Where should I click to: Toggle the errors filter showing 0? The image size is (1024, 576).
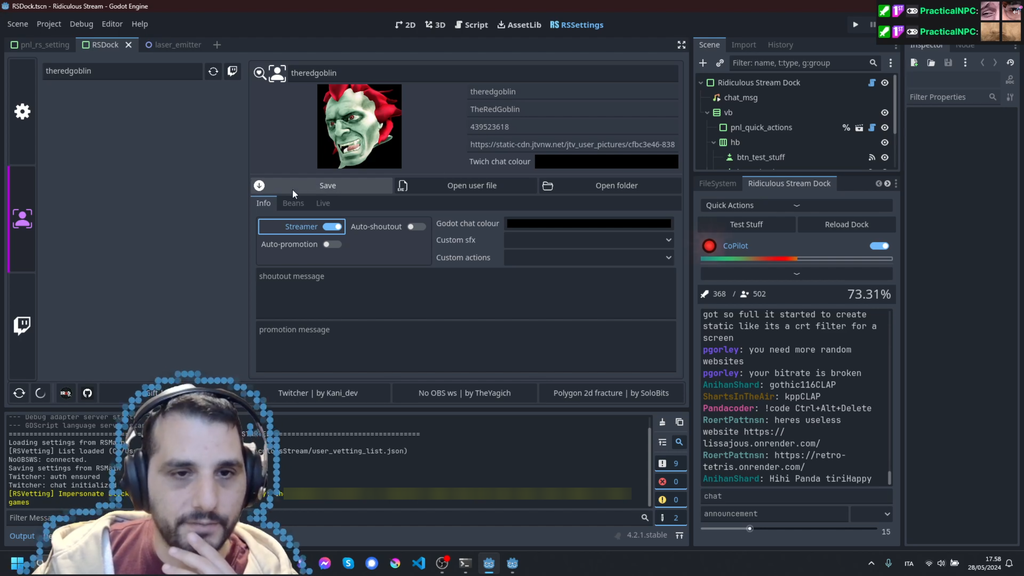(670, 481)
